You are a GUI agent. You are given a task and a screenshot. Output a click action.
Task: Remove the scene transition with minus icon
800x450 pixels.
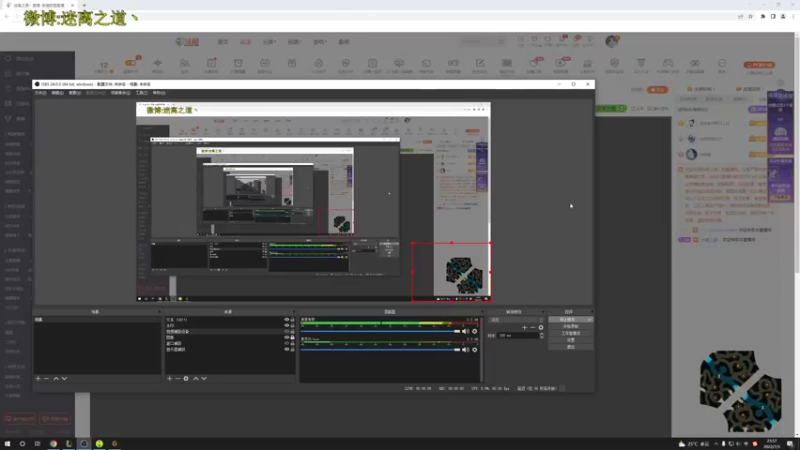point(533,328)
